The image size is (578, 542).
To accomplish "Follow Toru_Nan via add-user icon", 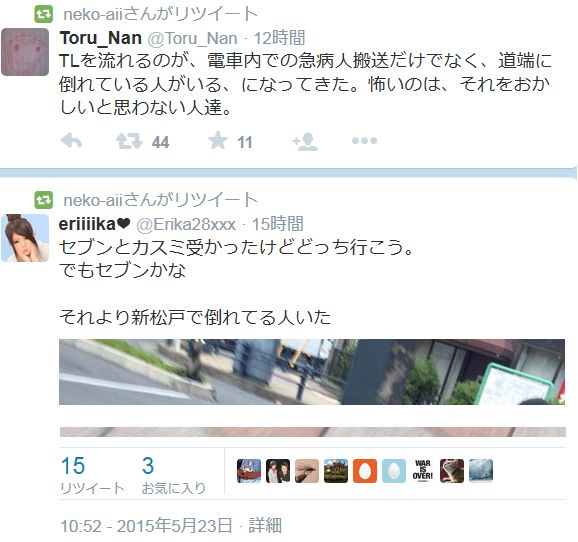I will click(x=305, y=142).
